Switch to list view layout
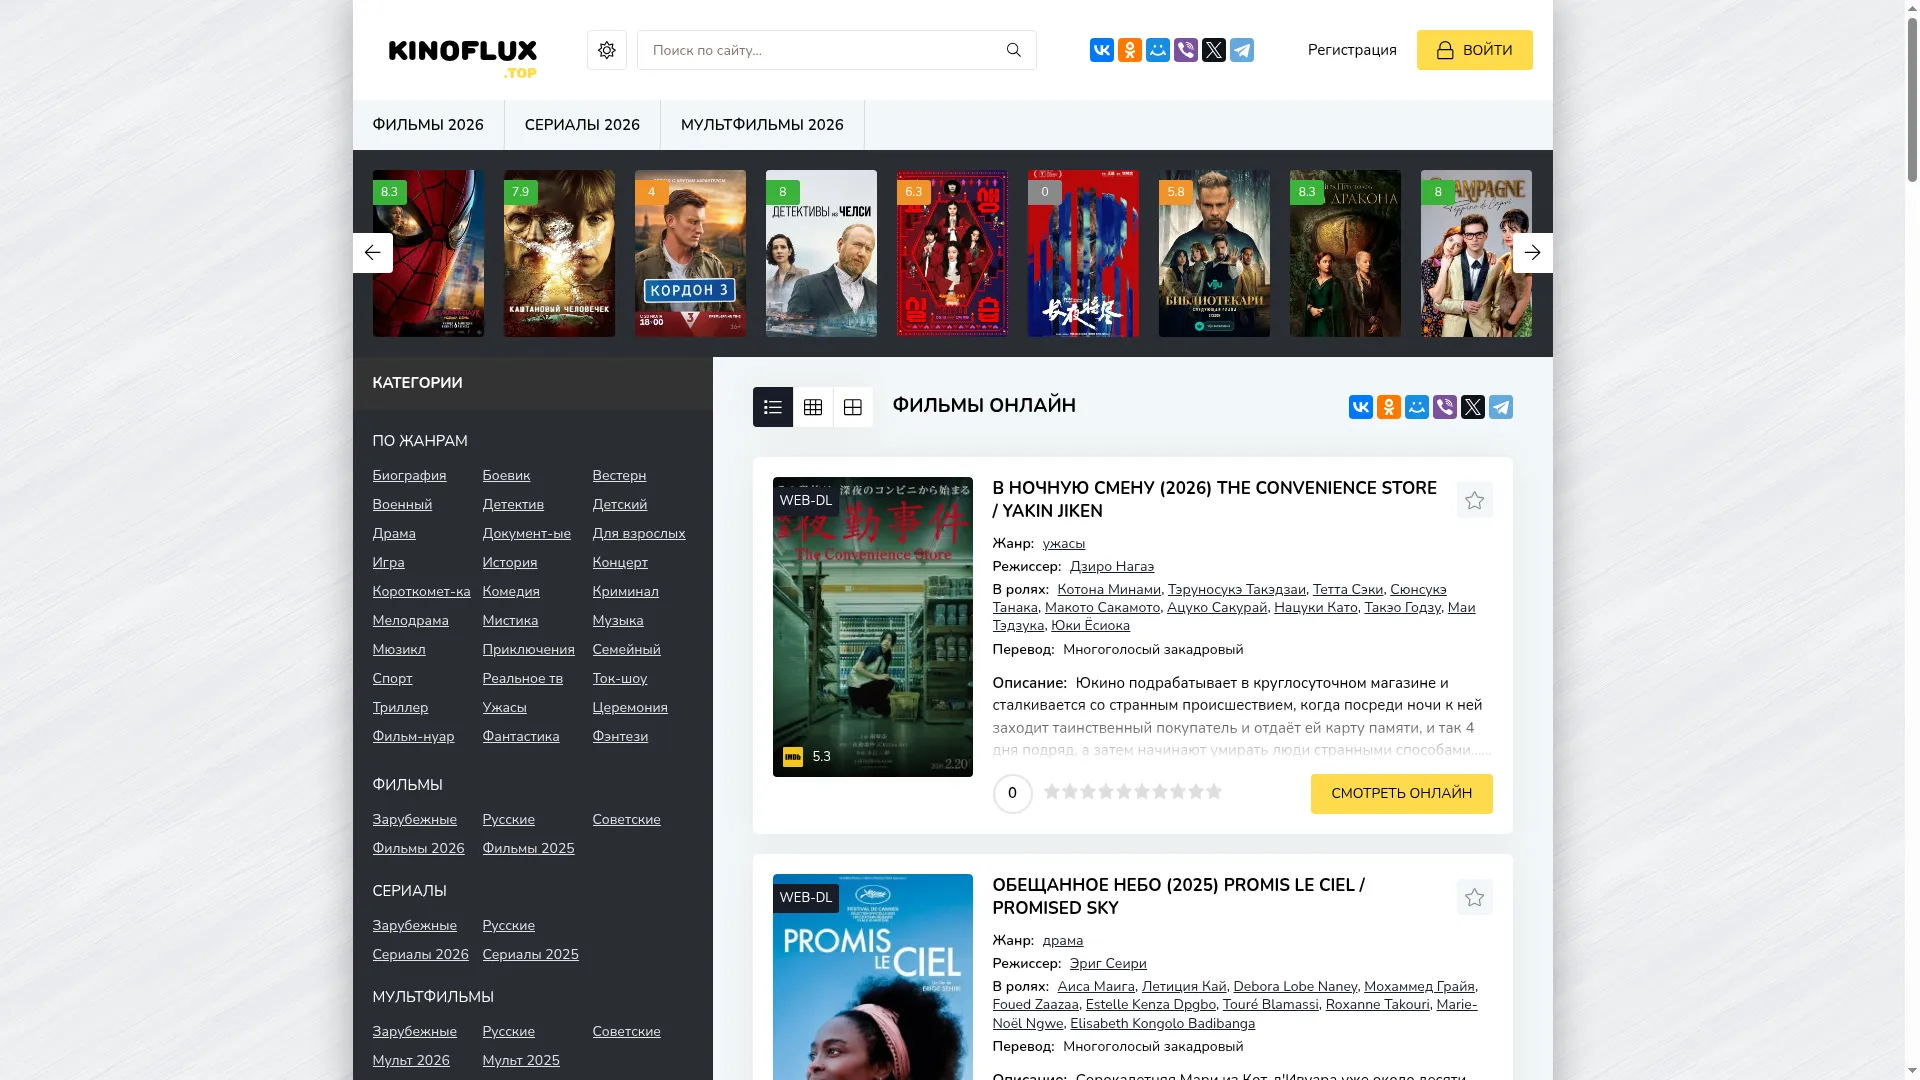Image resolution: width=1920 pixels, height=1080 pixels. [773, 407]
